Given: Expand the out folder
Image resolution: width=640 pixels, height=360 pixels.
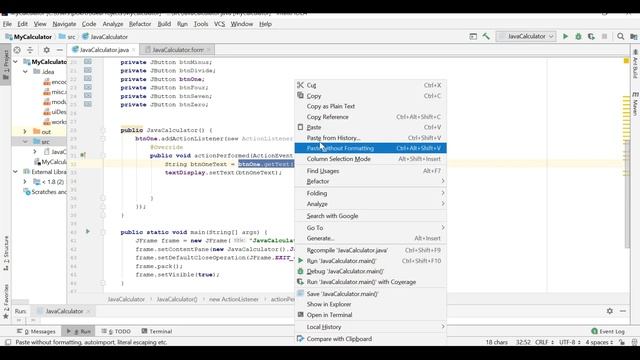Looking at the screenshot, I should coord(25,131).
